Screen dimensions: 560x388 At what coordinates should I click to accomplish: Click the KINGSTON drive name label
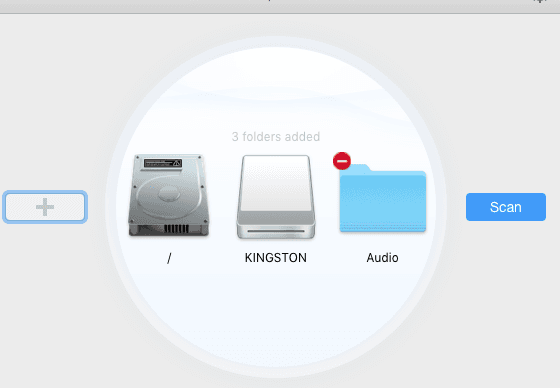276,258
